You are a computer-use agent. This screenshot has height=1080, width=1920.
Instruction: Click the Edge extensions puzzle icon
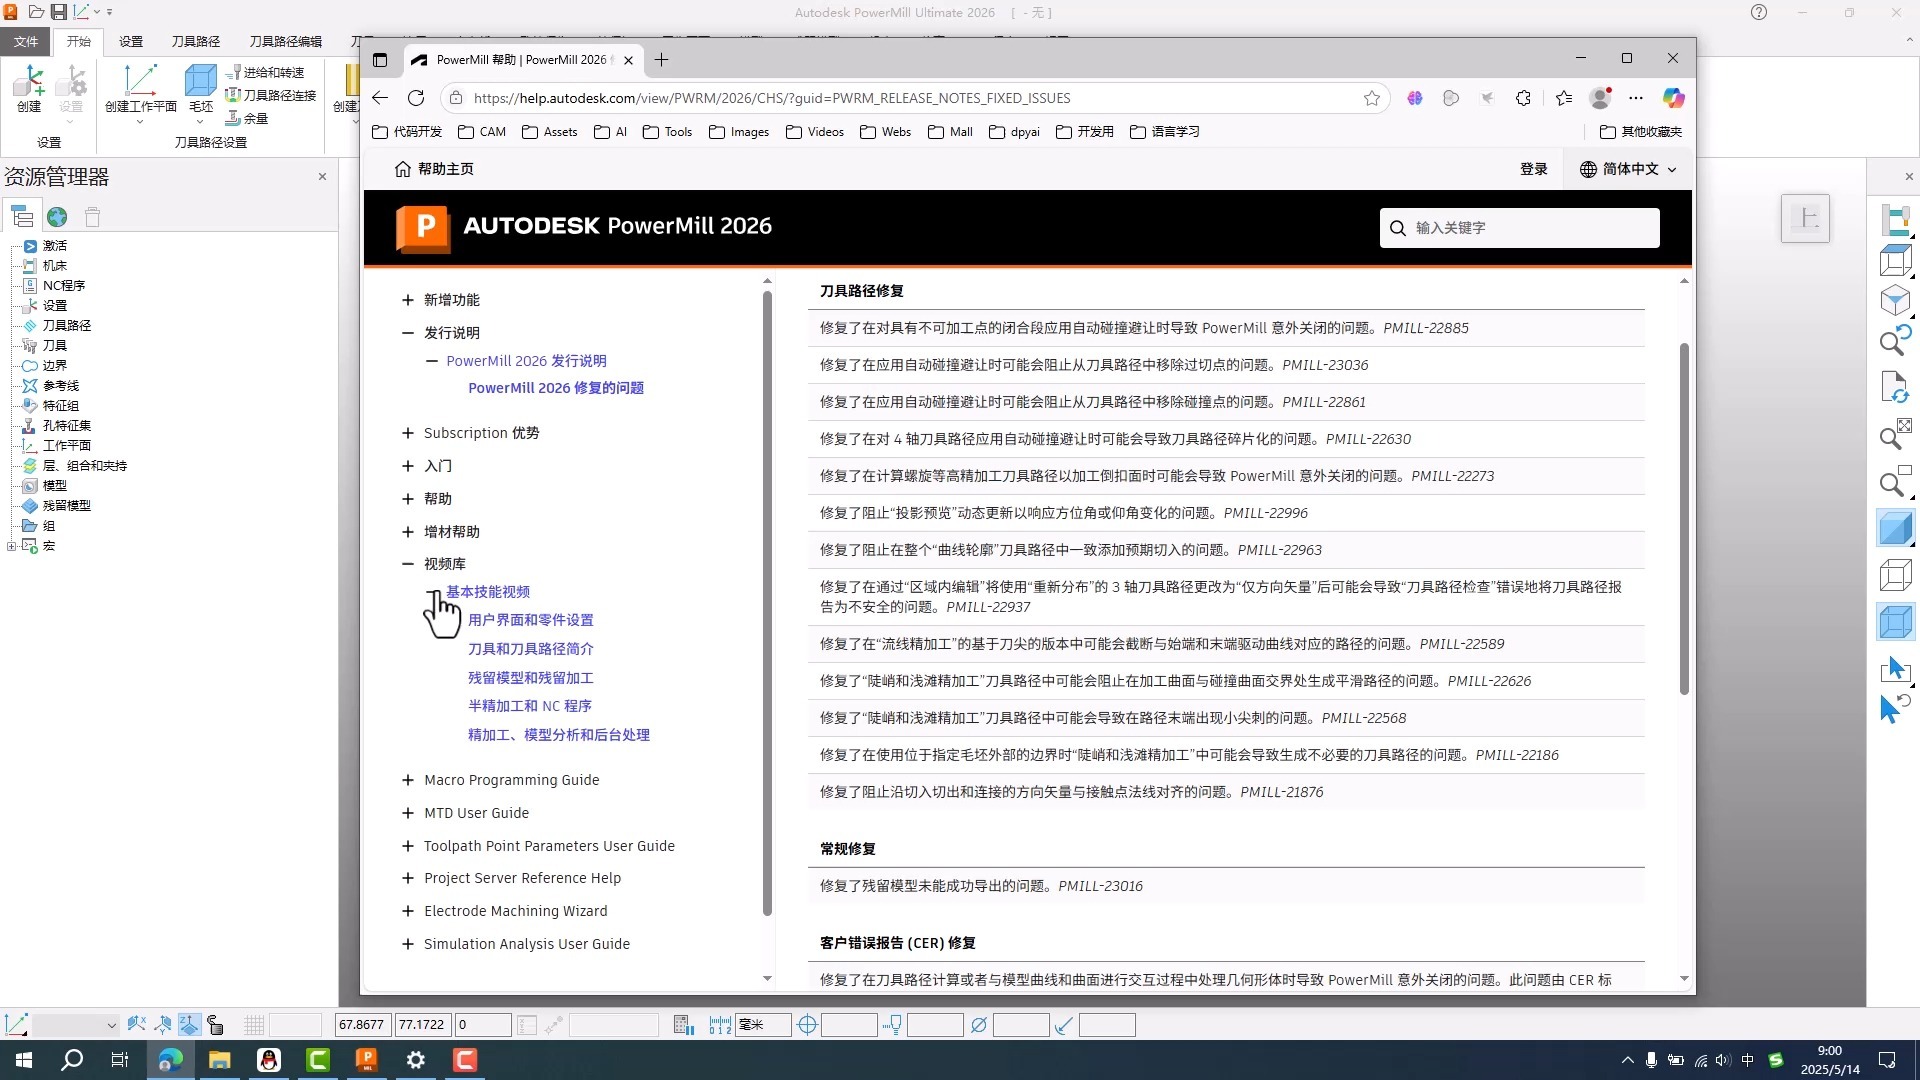1523,98
